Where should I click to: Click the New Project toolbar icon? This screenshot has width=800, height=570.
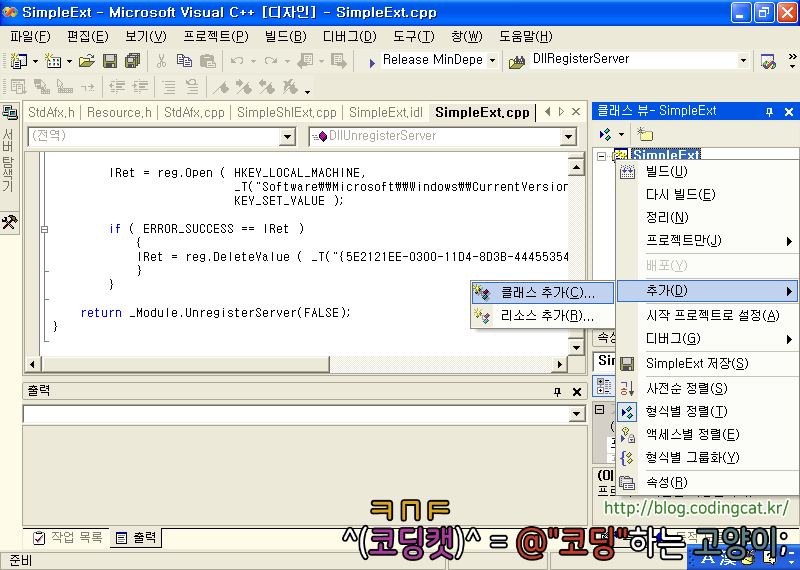click(x=18, y=61)
